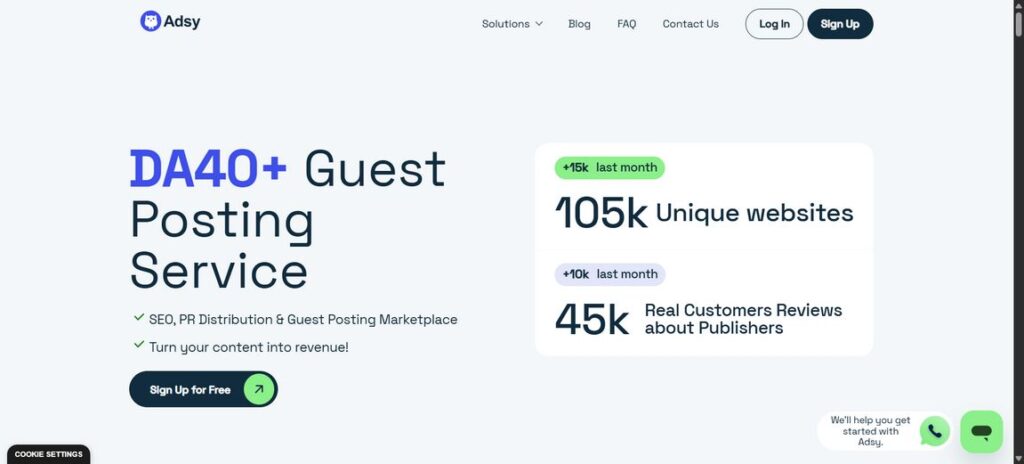This screenshot has height=464, width=1024.
Task: Expand the Solutions chevron arrow
Action: pos(539,24)
